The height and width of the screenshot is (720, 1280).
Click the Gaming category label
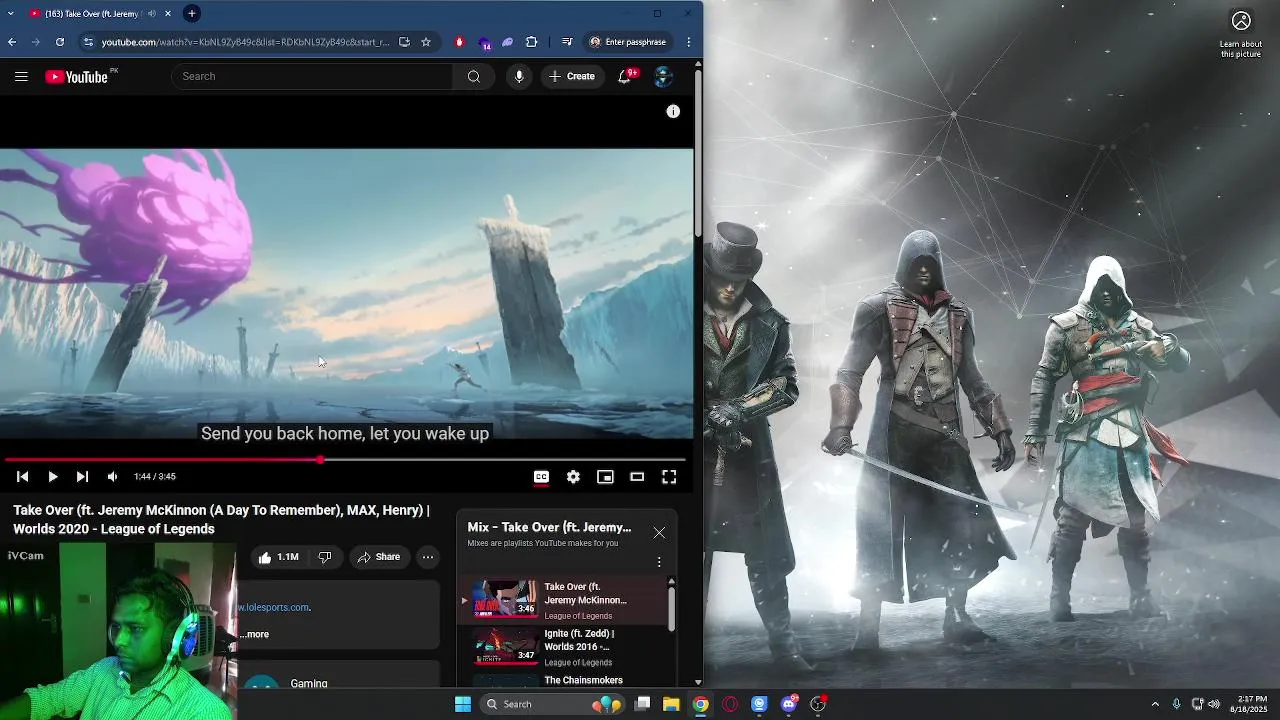coord(309,684)
